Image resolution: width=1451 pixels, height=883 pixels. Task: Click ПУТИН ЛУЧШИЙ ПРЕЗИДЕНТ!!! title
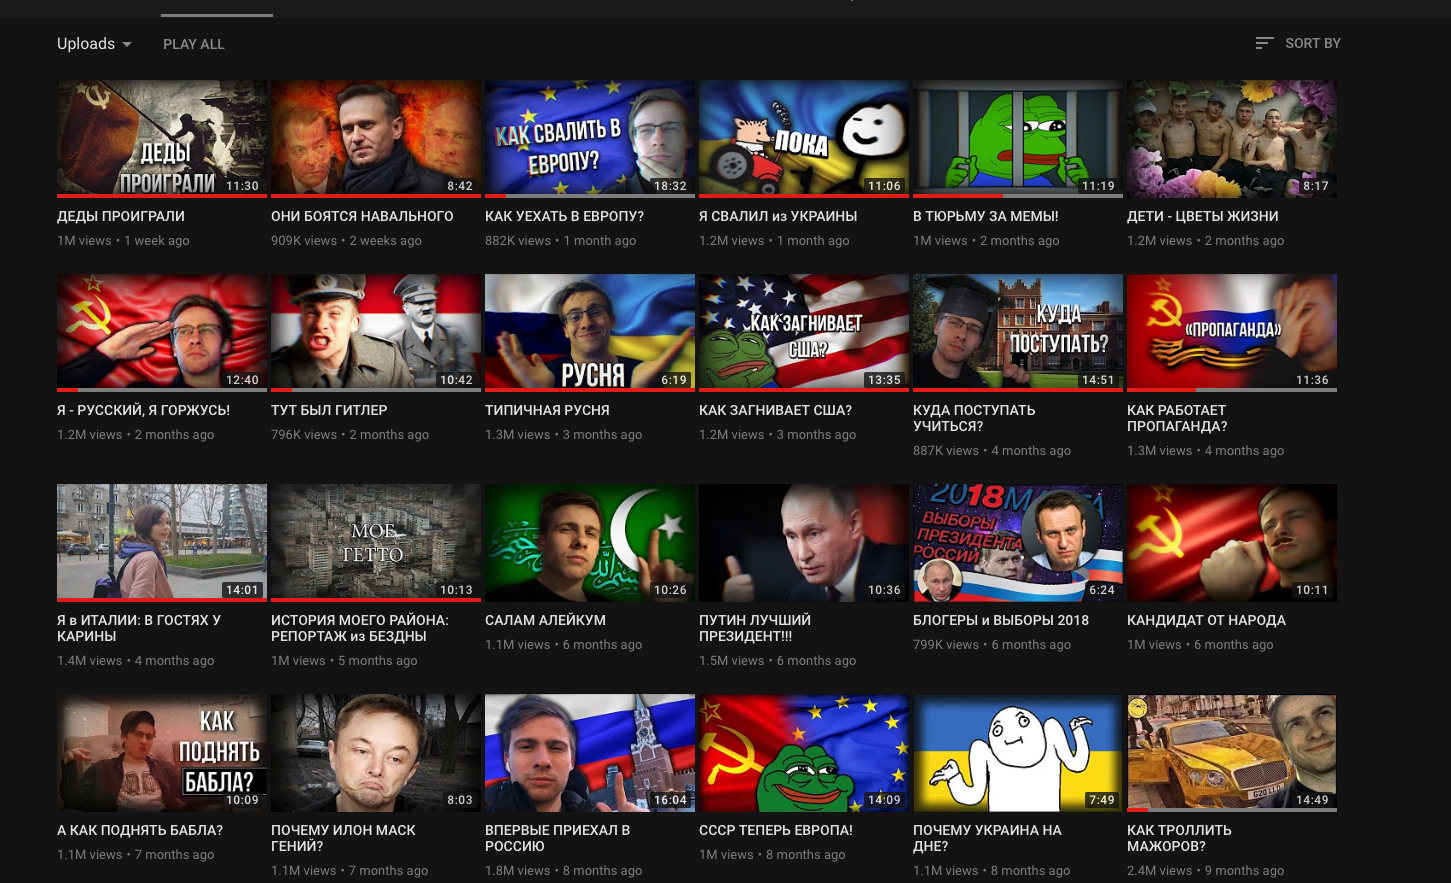[755, 628]
